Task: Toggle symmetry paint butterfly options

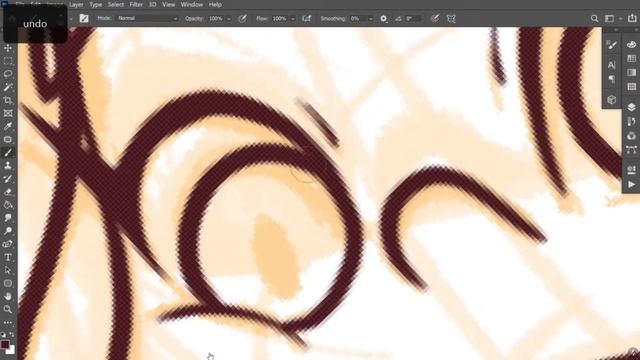Action: (x=451, y=18)
